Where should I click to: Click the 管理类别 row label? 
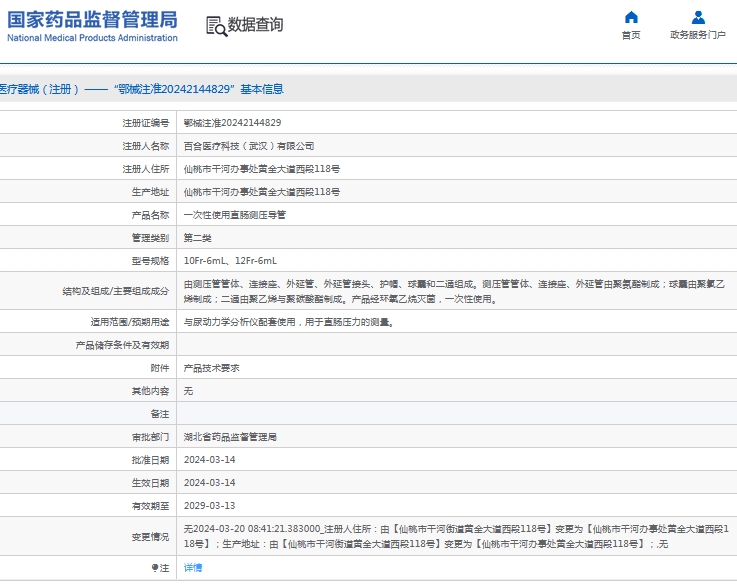pyautogui.click(x=150, y=238)
